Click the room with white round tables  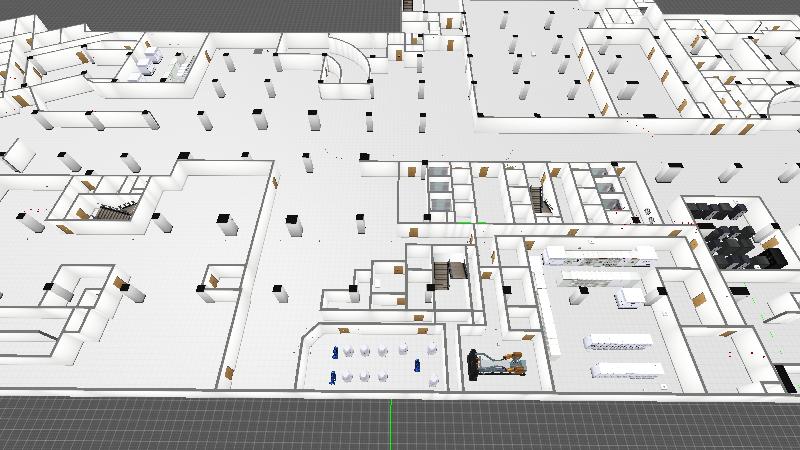(380, 362)
